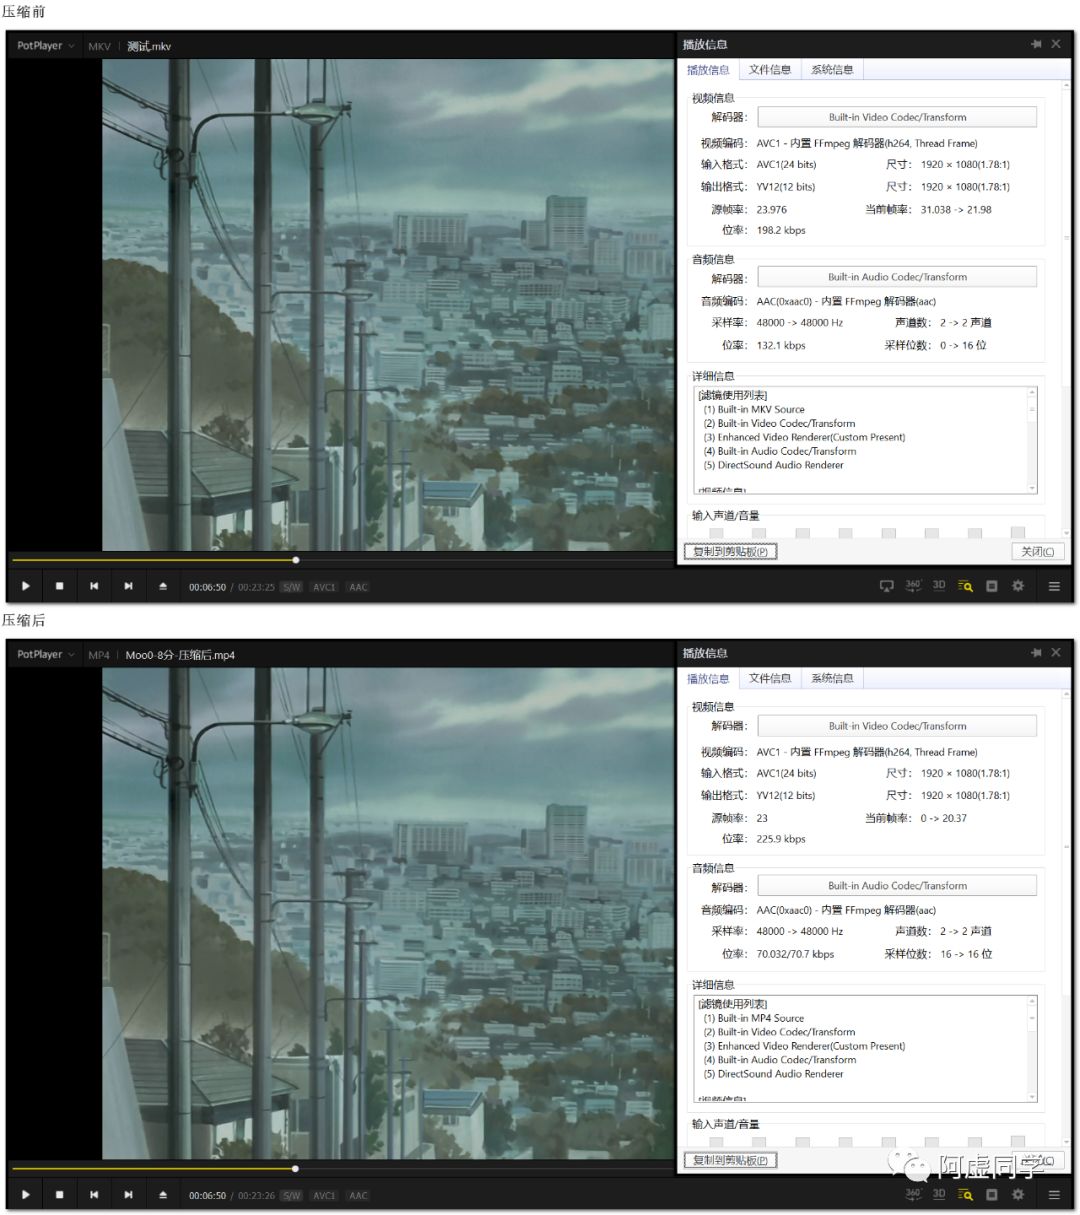1080x1215 pixels.
Task: Go to previous file in Moo0 mp4 window
Action: [94, 1194]
